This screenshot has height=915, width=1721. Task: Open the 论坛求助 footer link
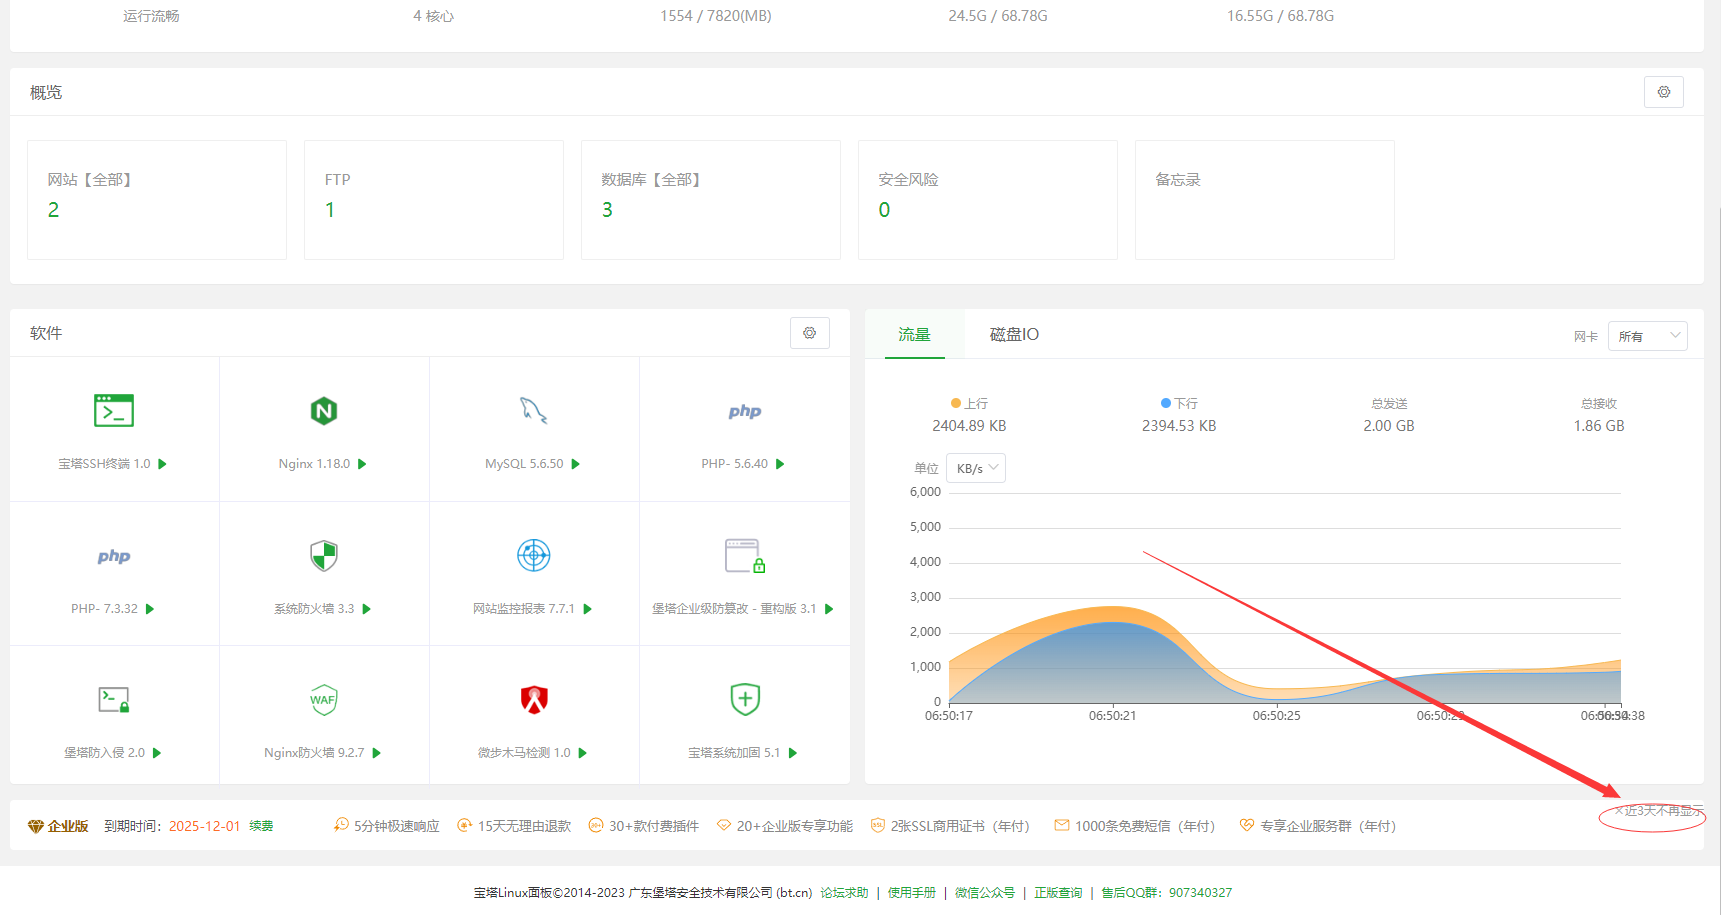tap(844, 893)
